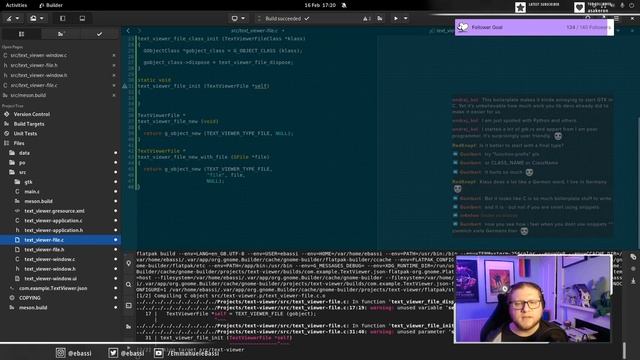640x360 pixels.
Task: Open the location pin panel in bottom bar
Action: [x=129, y=264]
